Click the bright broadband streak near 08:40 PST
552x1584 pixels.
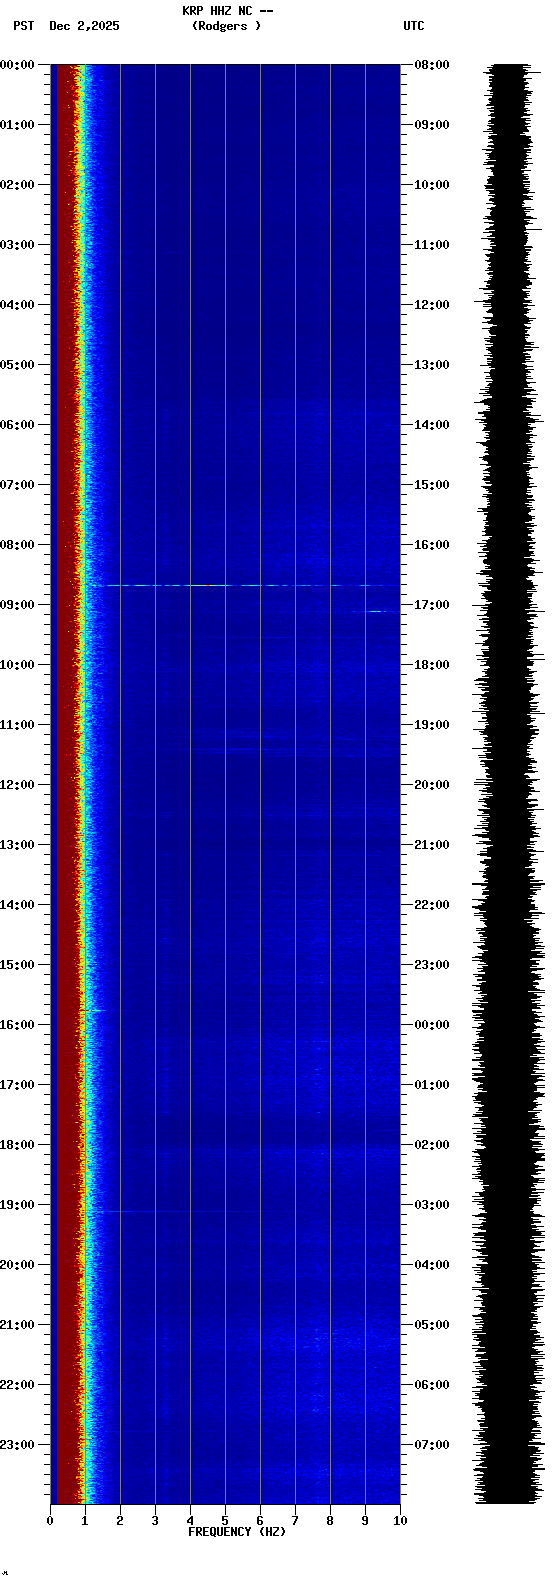coord(245,585)
